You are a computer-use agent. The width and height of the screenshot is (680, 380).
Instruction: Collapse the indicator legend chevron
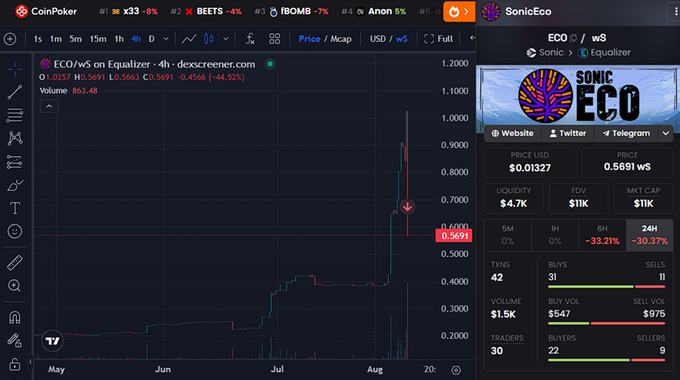point(49,106)
